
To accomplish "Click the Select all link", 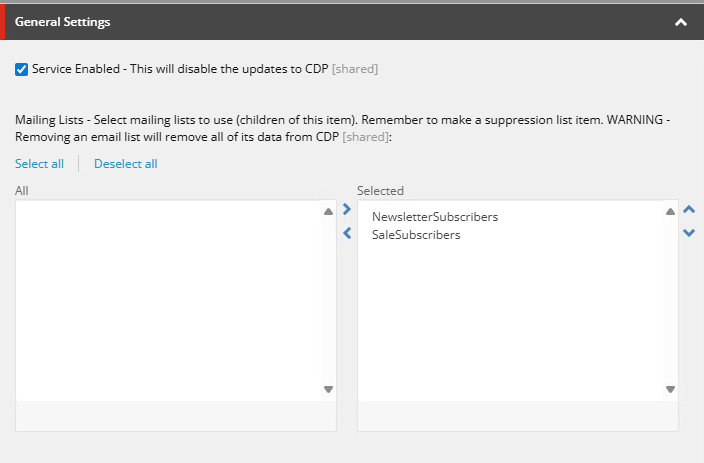I will coord(39,164).
